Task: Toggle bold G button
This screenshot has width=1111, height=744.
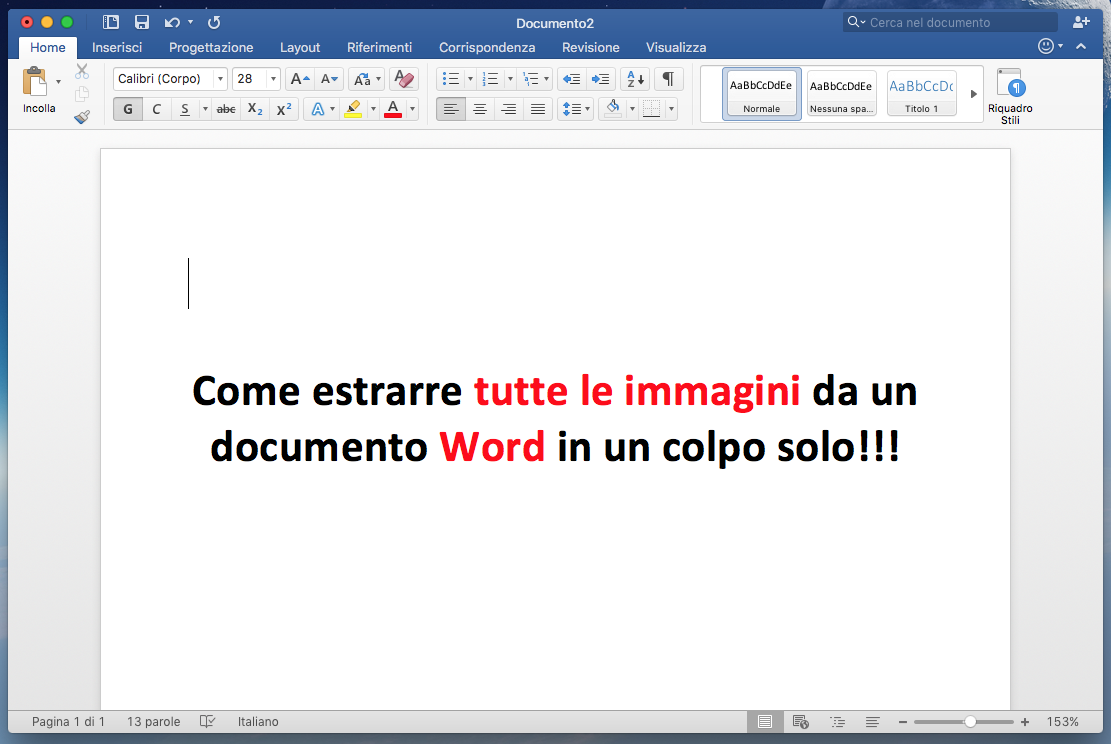Action: [x=128, y=109]
